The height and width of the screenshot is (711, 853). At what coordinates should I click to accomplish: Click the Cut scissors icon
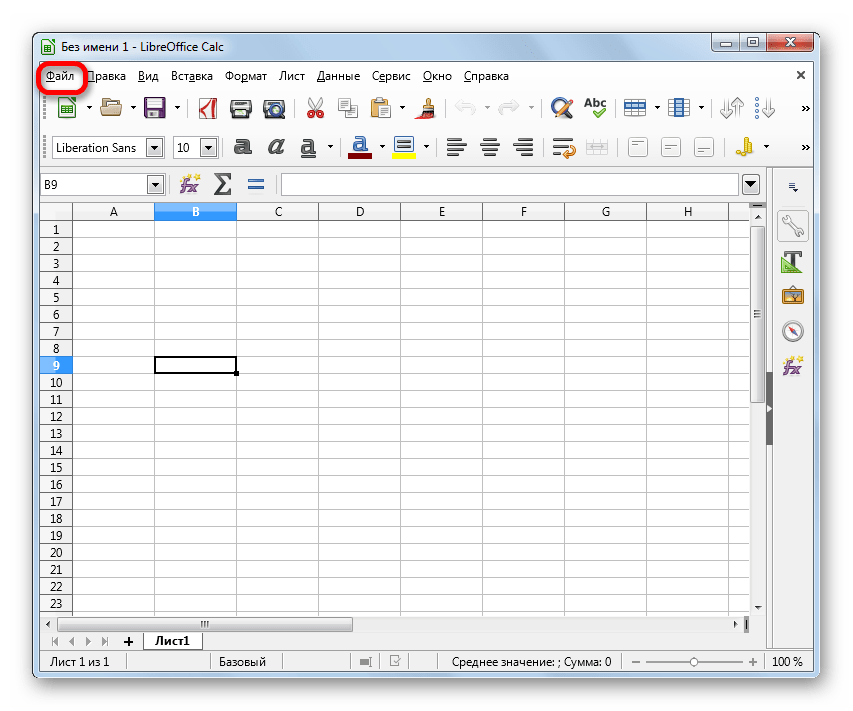tap(315, 108)
